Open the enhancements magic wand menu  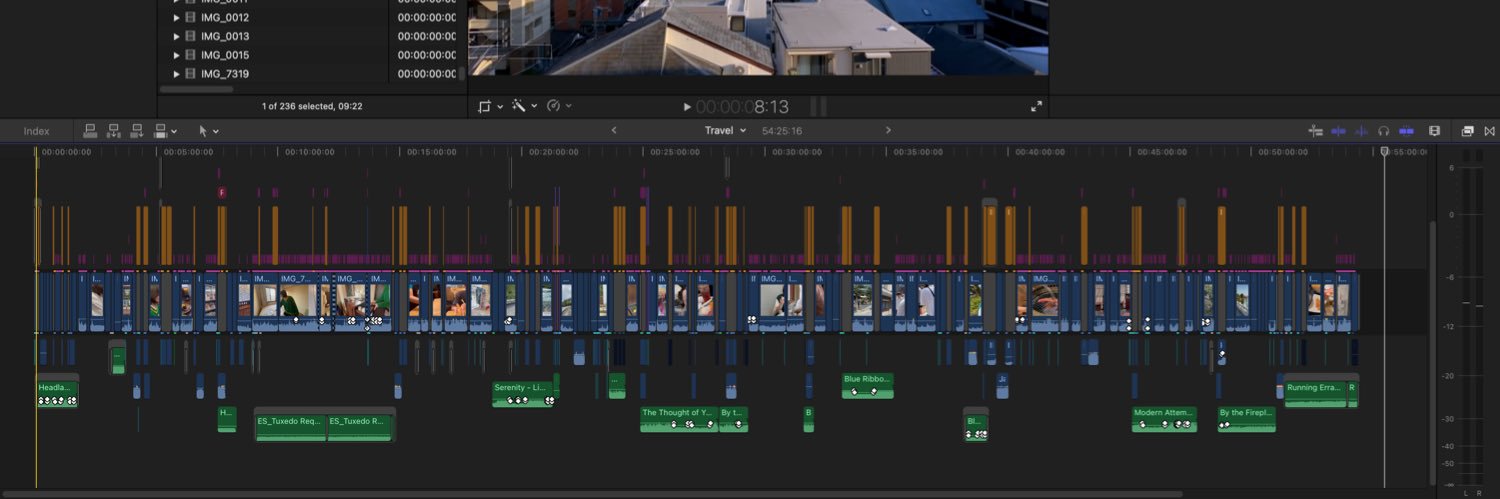pyautogui.click(x=525, y=106)
